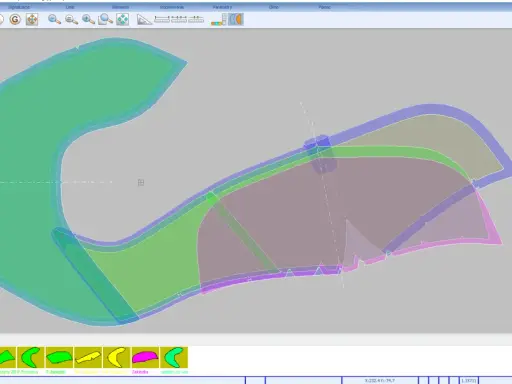Image resolution: width=512 pixels, height=384 pixels.
Task: Click the G circle toolbar icon
Action: (15, 20)
